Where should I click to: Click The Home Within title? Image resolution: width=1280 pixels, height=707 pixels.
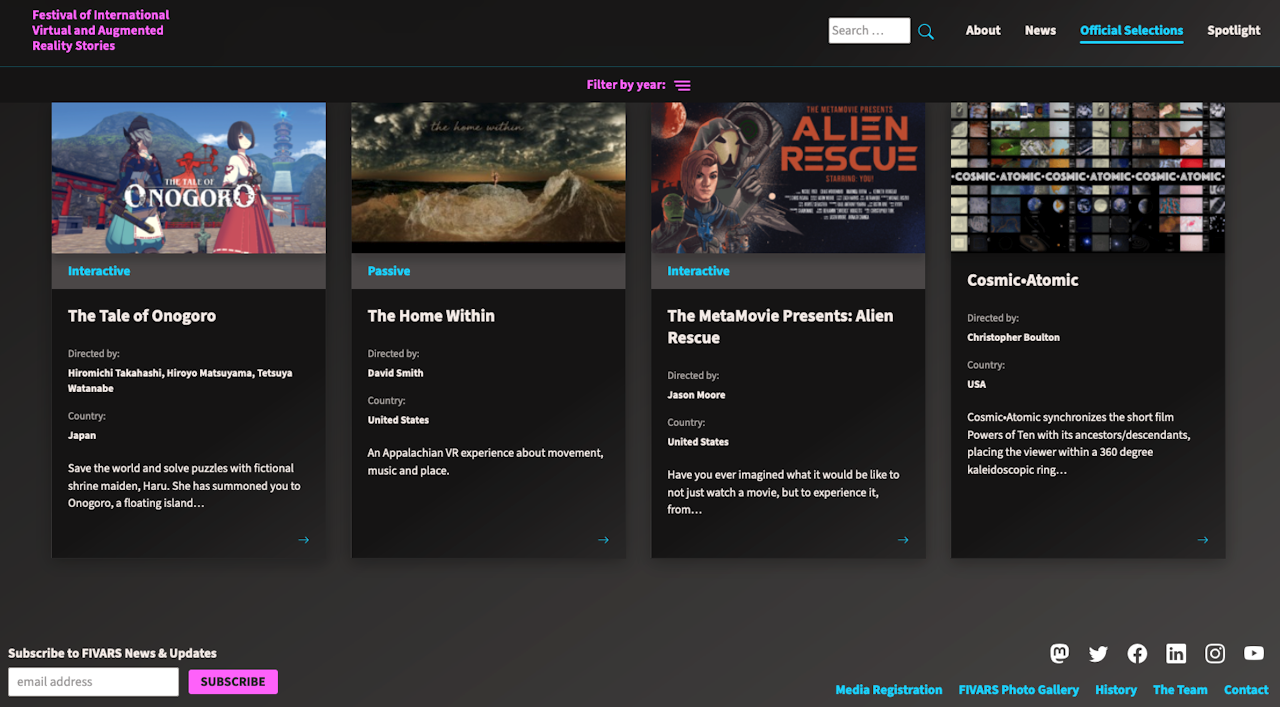click(x=431, y=316)
